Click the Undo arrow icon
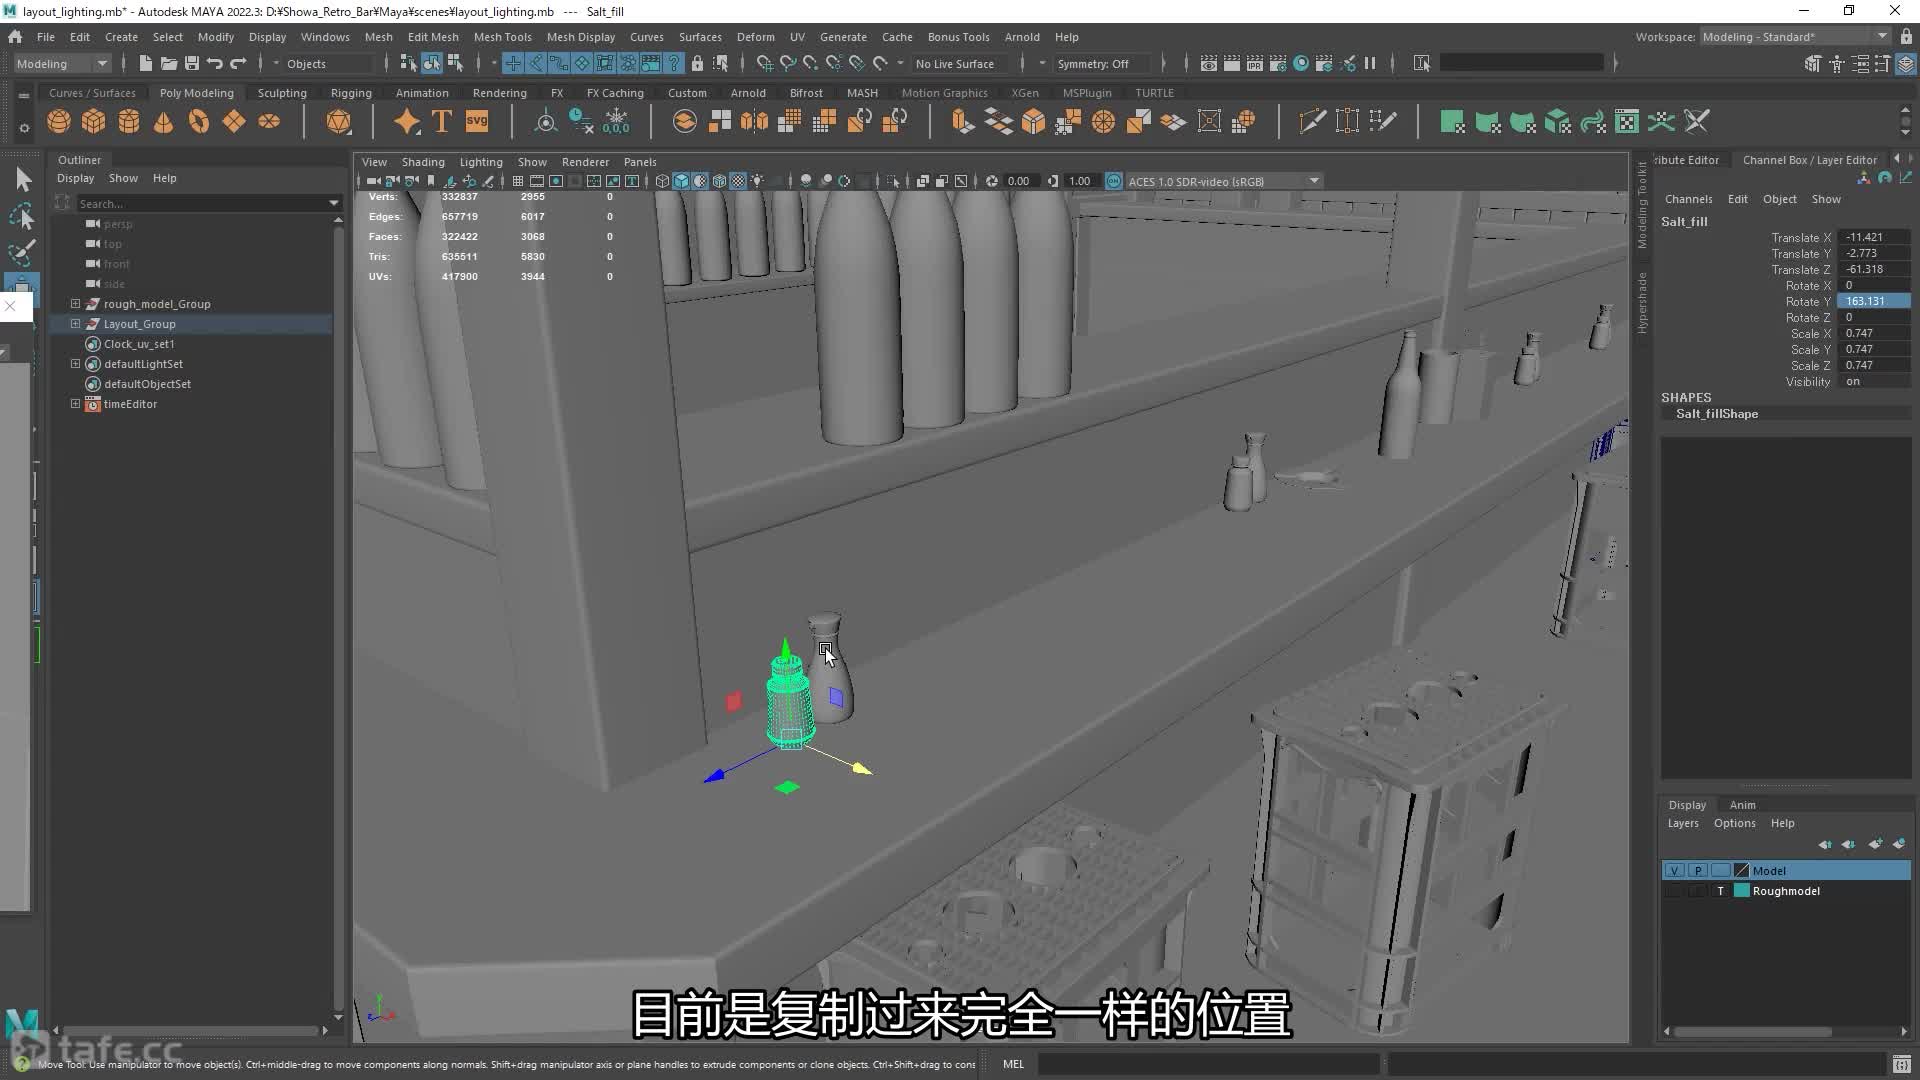This screenshot has height=1080, width=1920. tap(215, 63)
